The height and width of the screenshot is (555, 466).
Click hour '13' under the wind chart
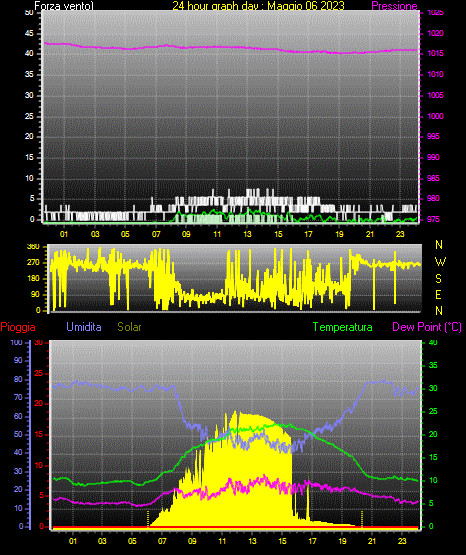[x=247, y=234]
